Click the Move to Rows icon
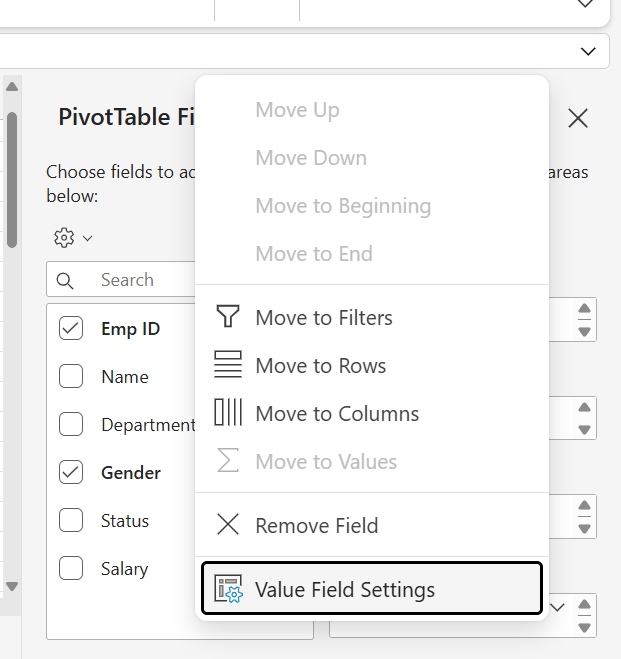Image resolution: width=621 pixels, height=659 pixels. coord(228,366)
